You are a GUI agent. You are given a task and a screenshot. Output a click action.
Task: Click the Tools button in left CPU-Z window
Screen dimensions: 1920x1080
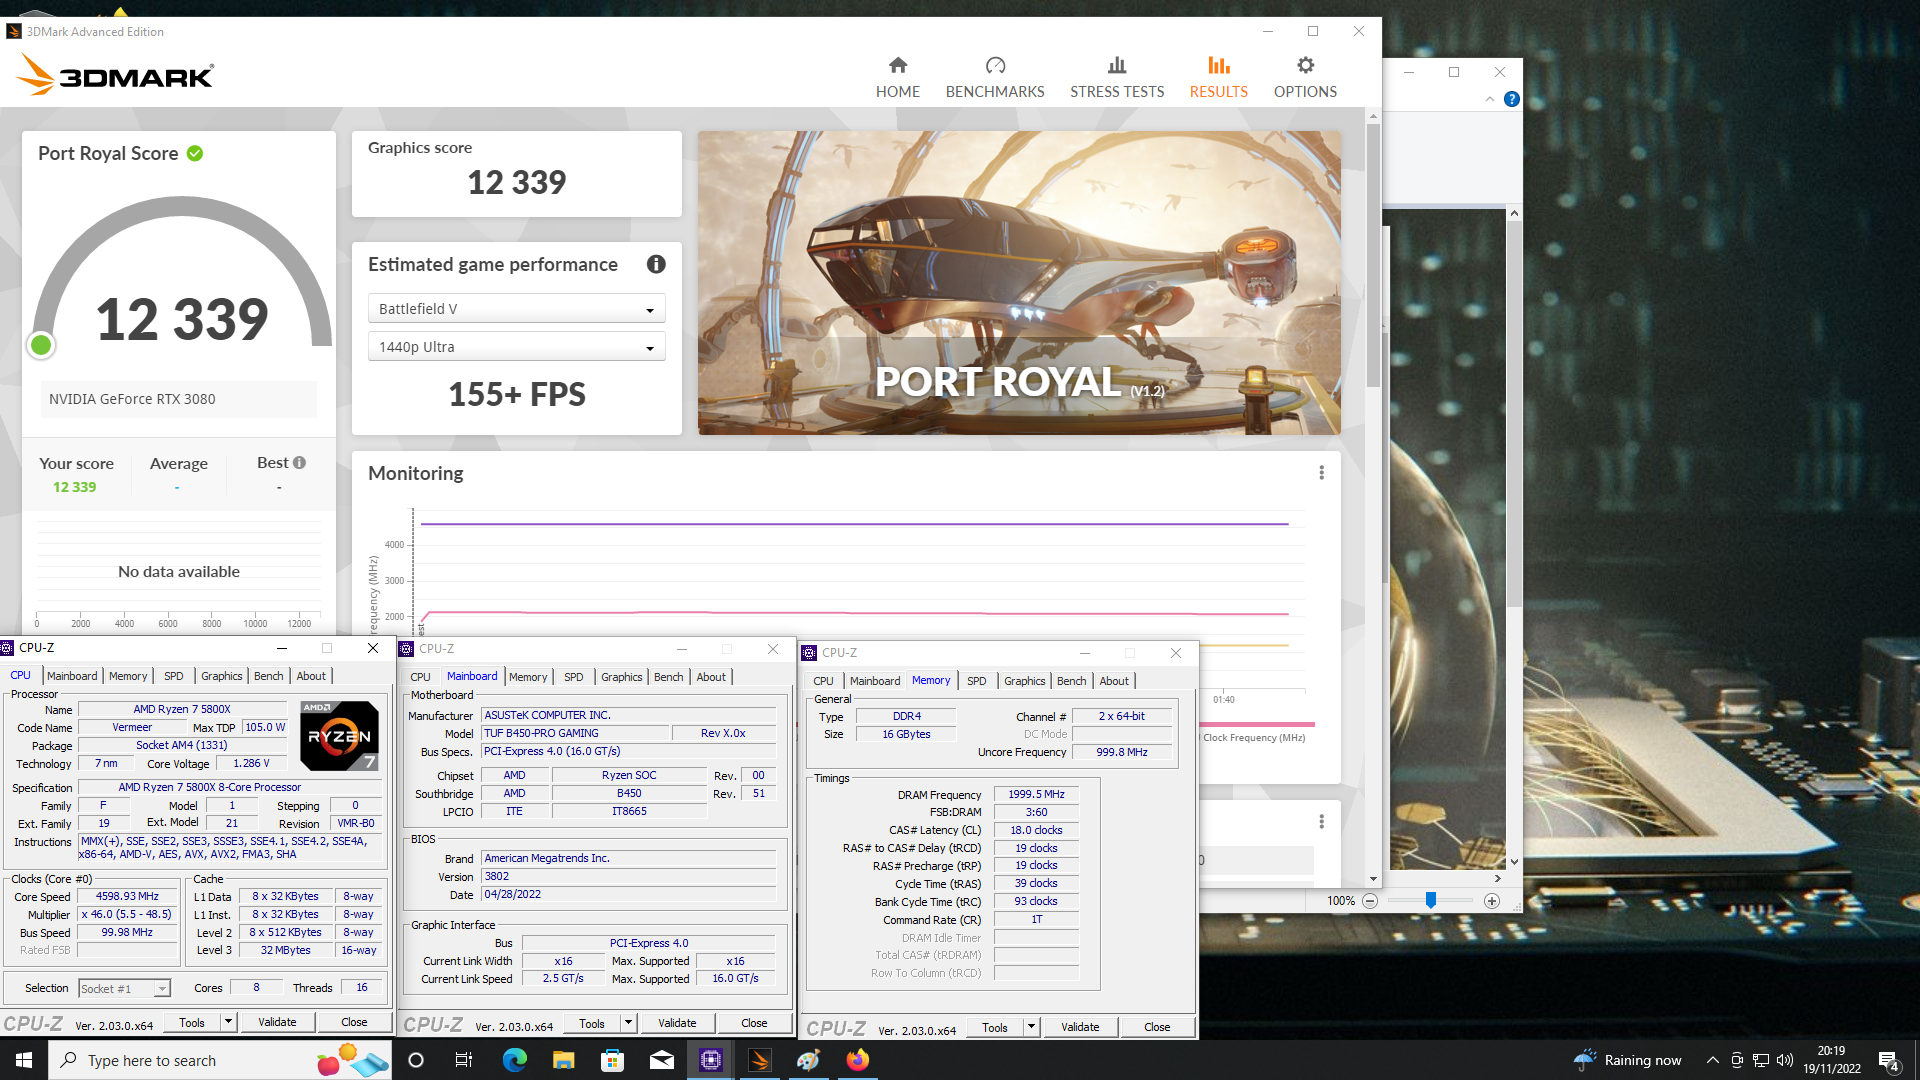[x=192, y=1022]
